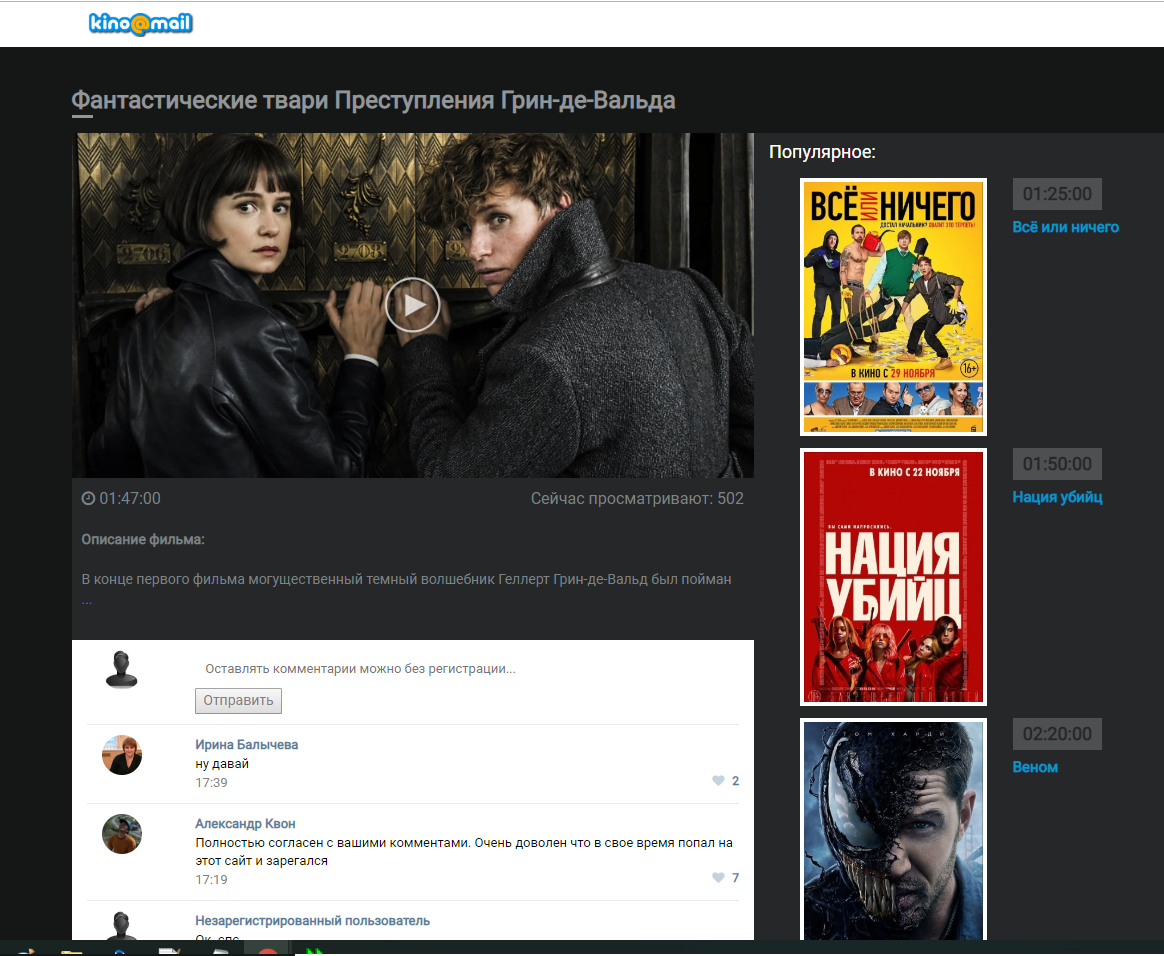Click the Описание фильма: label
Screen dimensions: 1164x956
point(143,540)
